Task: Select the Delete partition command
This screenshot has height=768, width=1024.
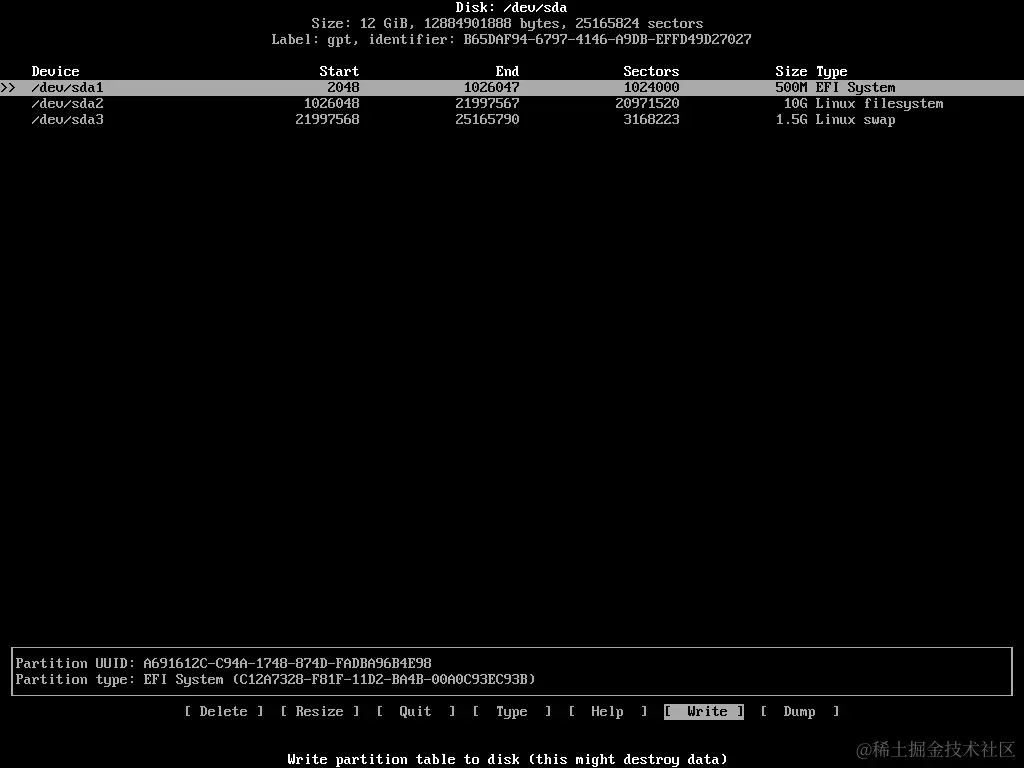Action: pos(223,711)
